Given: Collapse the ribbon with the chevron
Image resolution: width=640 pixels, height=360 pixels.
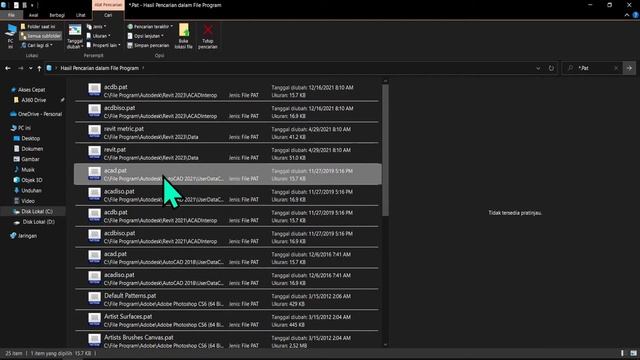Looking at the screenshot, I should [627, 15].
